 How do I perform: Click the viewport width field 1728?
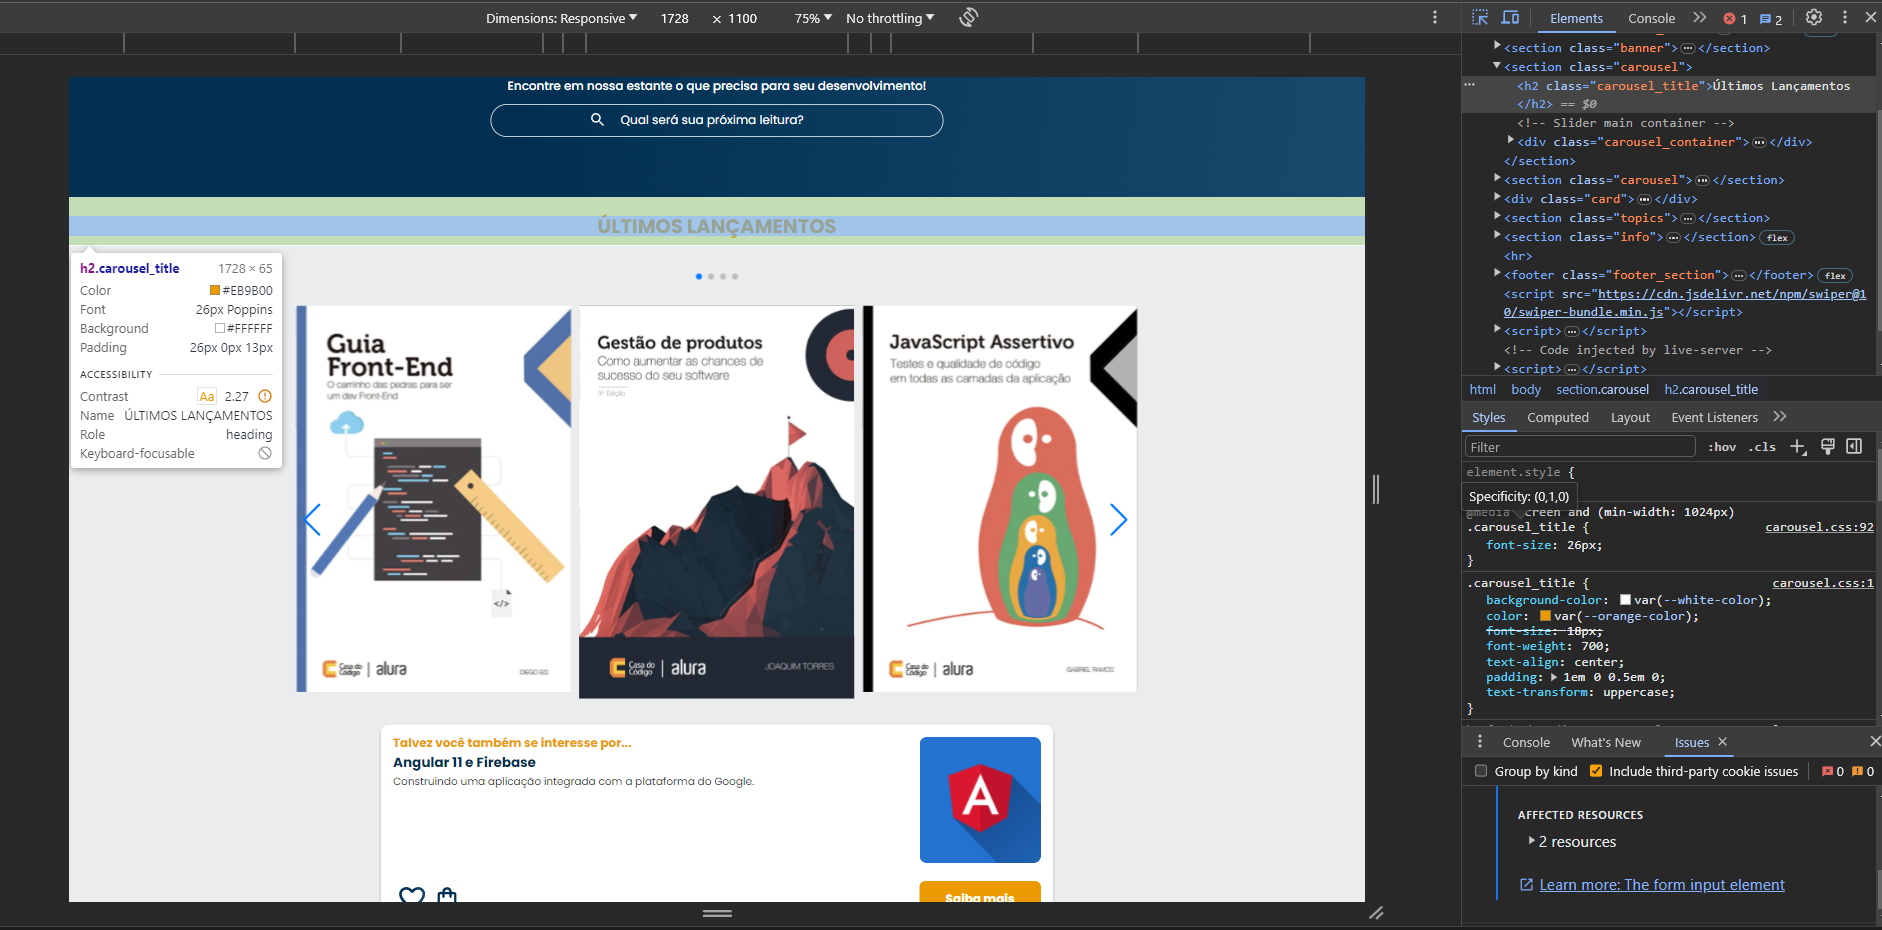point(675,18)
